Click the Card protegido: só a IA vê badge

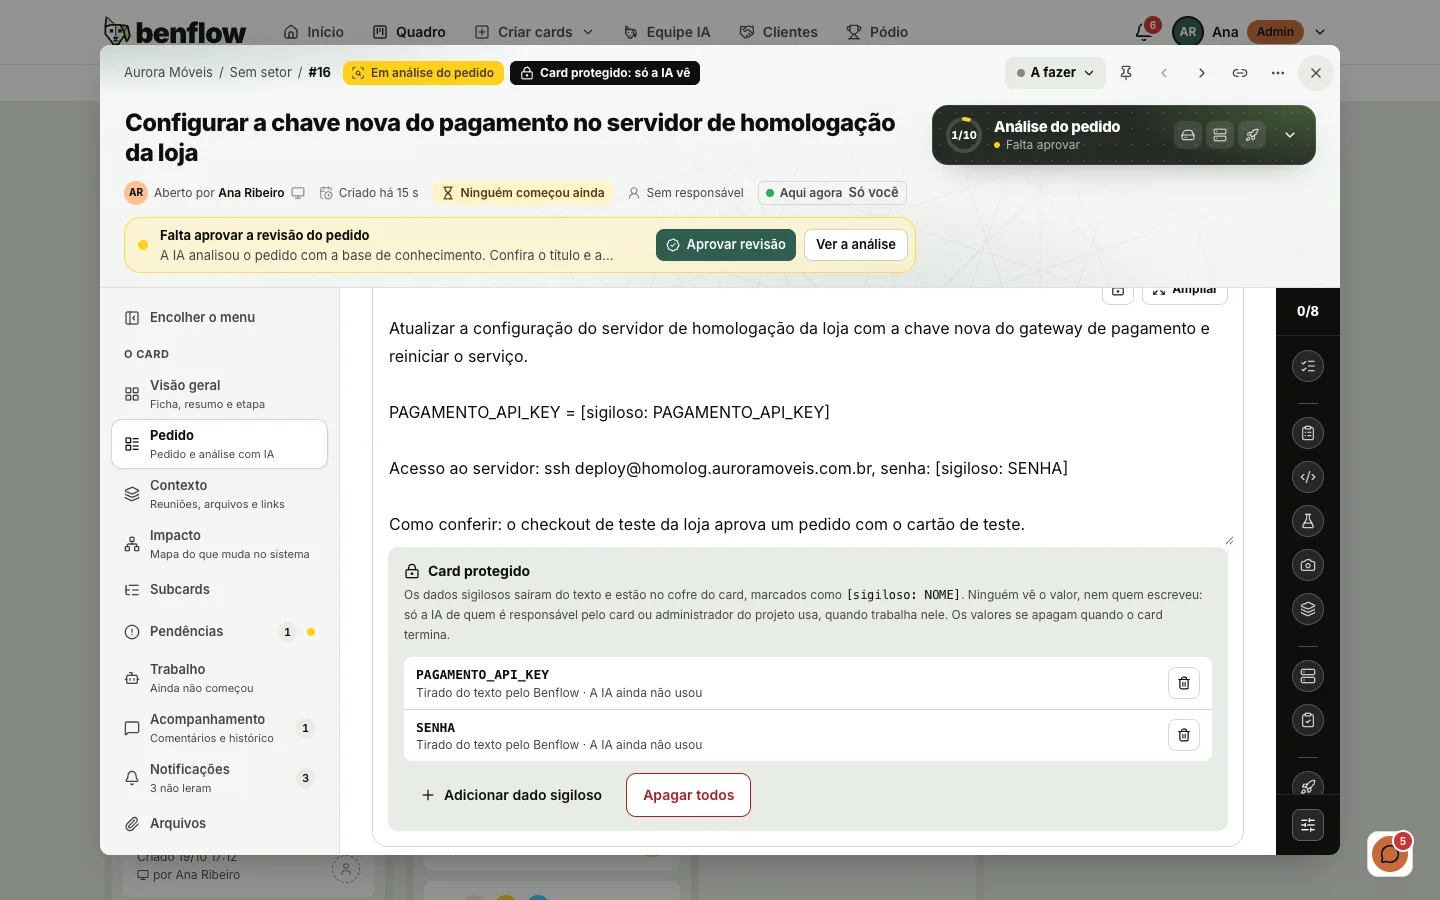[605, 73]
